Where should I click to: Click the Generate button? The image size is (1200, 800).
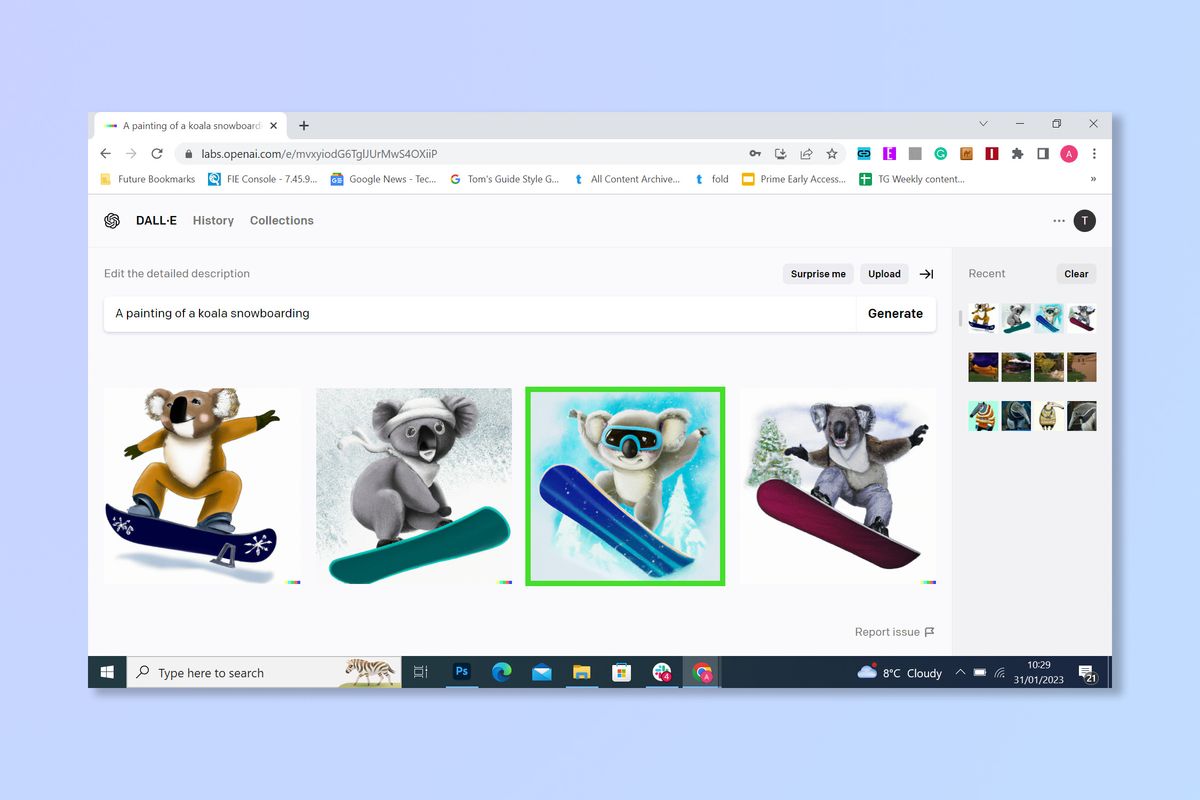pyautogui.click(x=896, y=313)
